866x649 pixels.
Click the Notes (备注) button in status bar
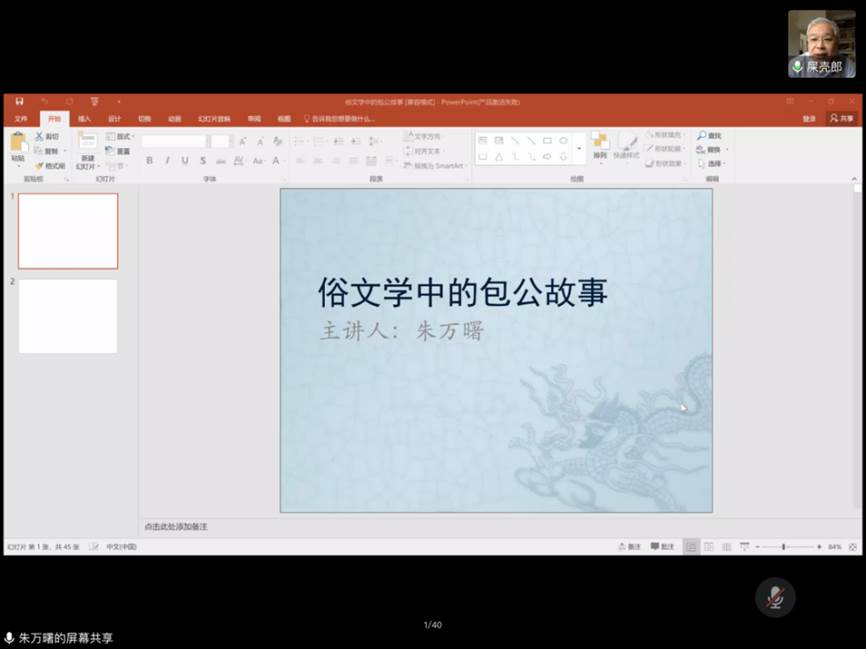coord(630,547)
